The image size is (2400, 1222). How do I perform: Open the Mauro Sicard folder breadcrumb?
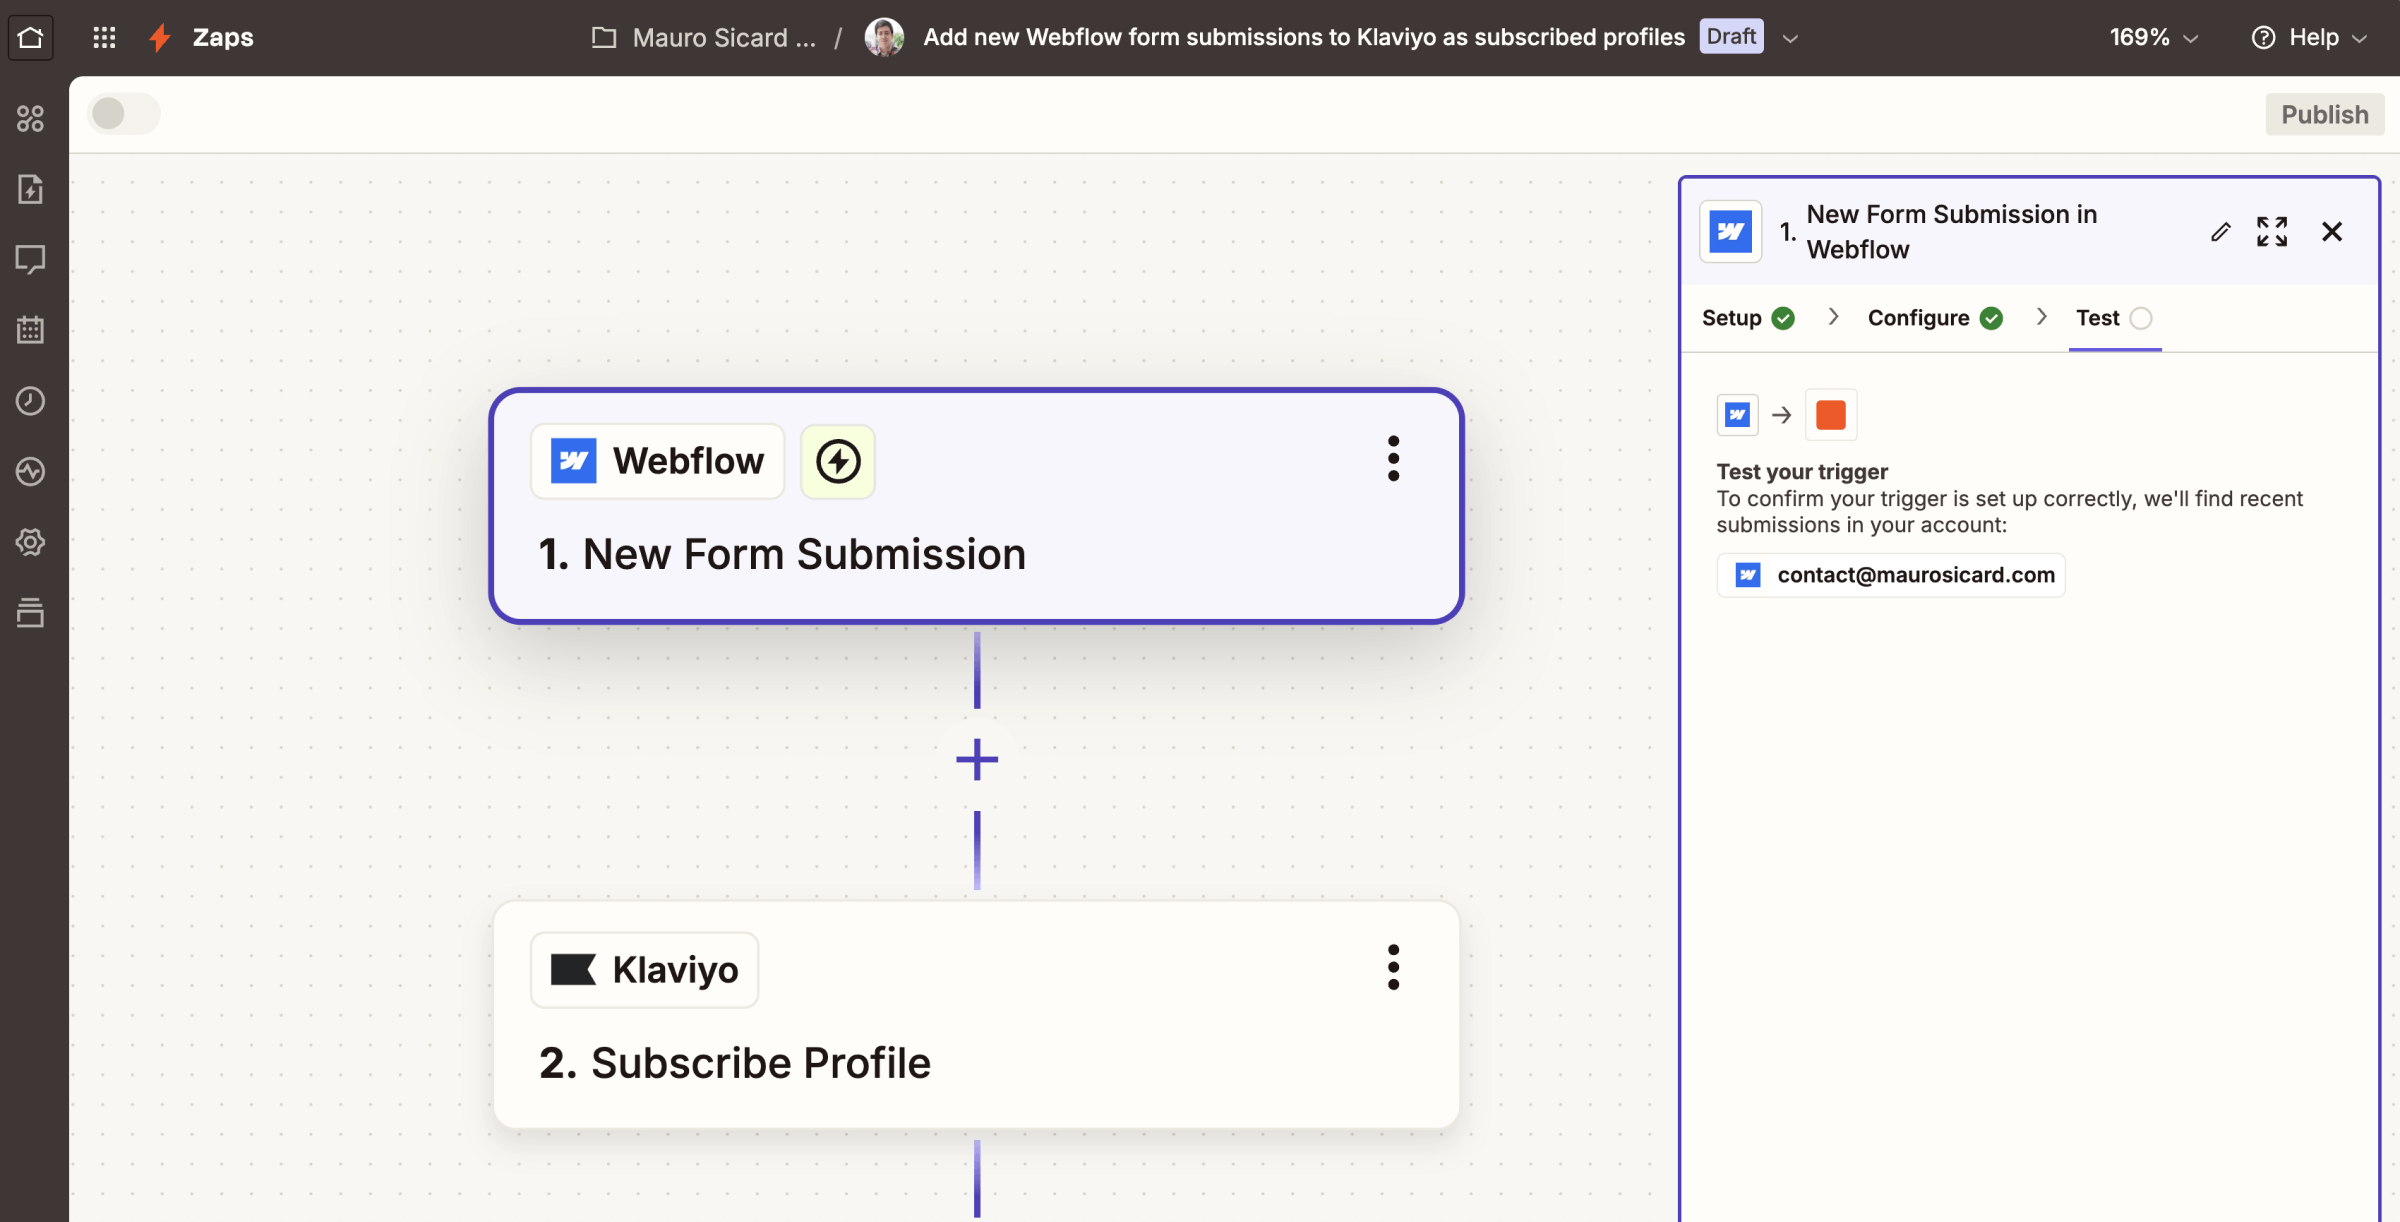pyautogui.click(x=704, y=38)
